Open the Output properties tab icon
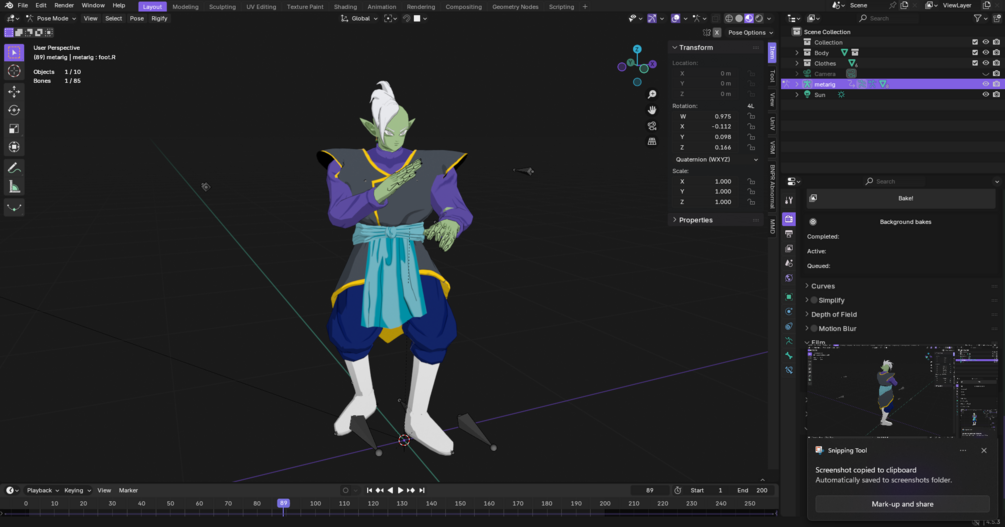The width and height of the screenshot is (1005, 527). click(x=789, y=234)
